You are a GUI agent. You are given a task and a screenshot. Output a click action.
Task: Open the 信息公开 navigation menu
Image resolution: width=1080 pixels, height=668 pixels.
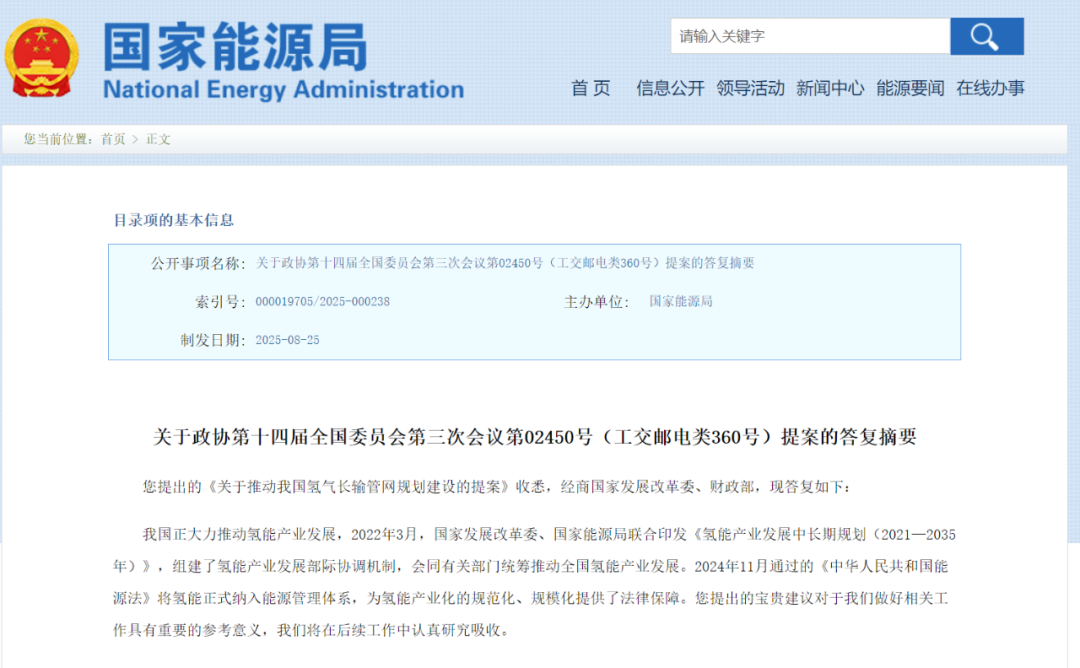(670, 88)
